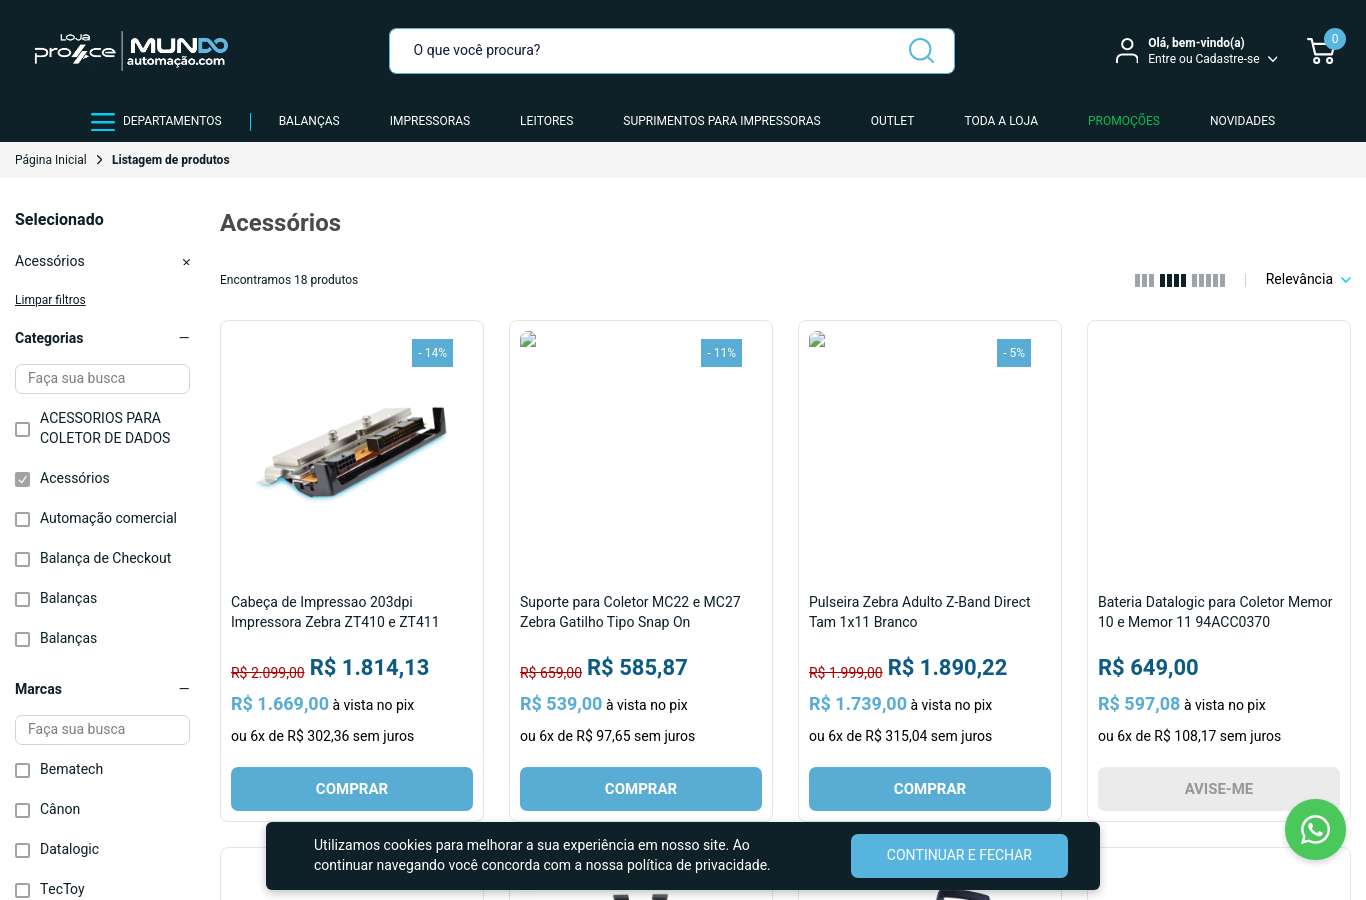Viewport: 1366px width, 900px height.
Task: Expand the Entre ou Cadastre-se account dropdown
Action: tap(1213, 59)
